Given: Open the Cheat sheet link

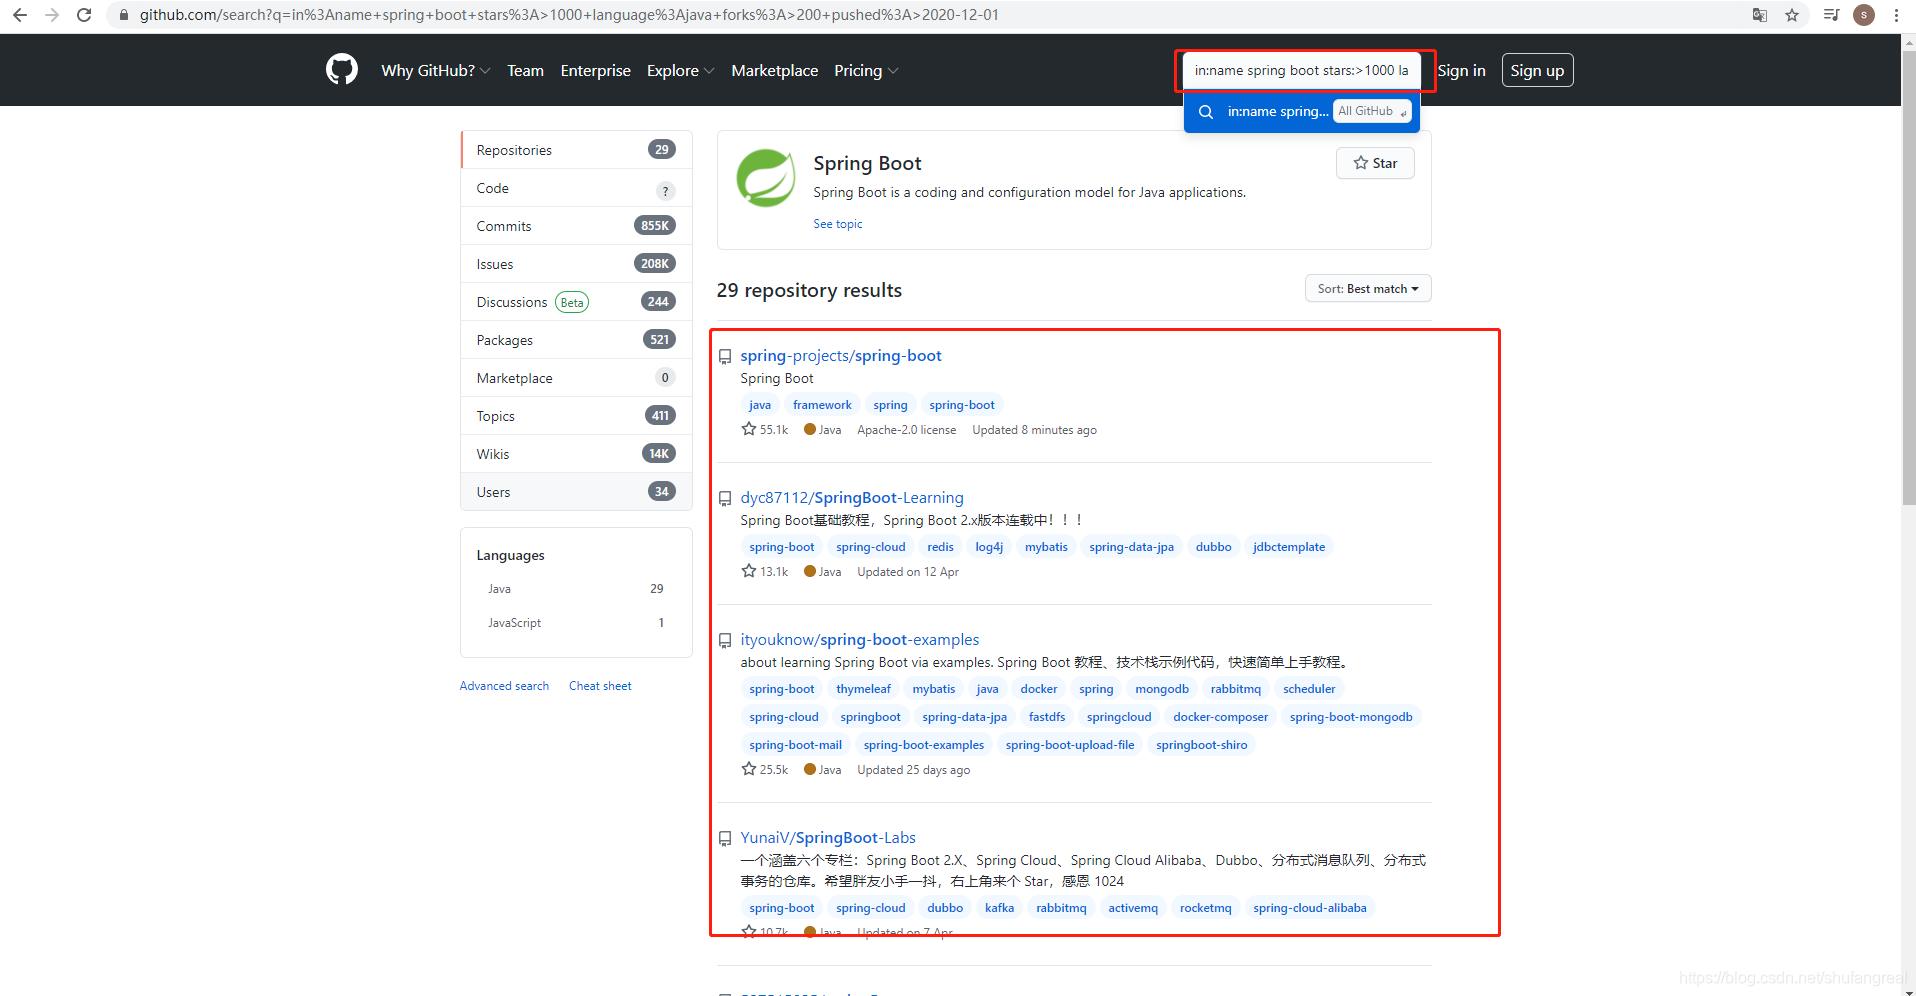Looking at the screenshot, I should point(600,686).
